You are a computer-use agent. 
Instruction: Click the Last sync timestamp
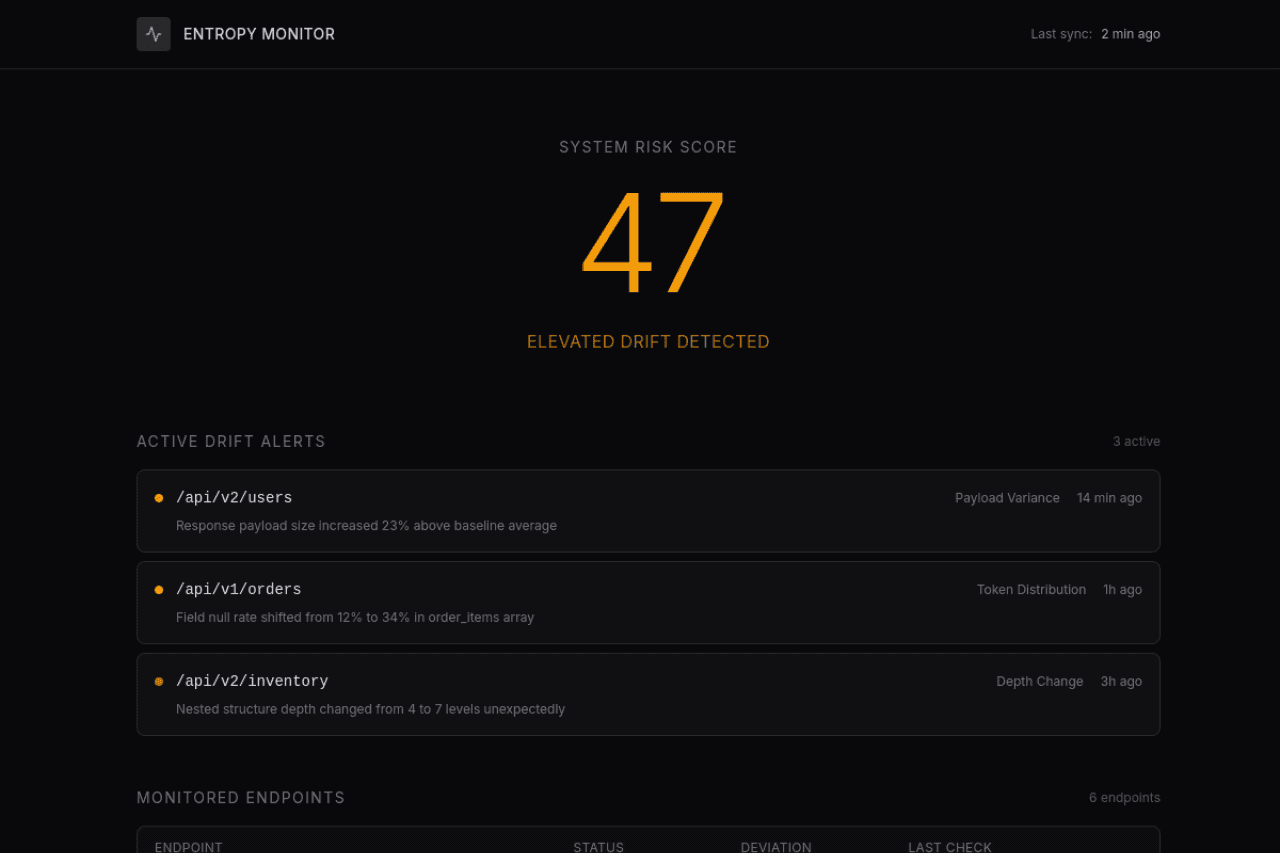[1130, 34]
